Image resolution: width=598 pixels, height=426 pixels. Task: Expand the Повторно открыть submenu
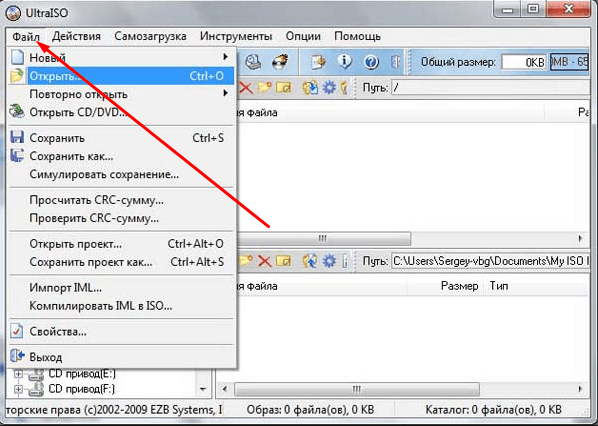coord(225,93)
